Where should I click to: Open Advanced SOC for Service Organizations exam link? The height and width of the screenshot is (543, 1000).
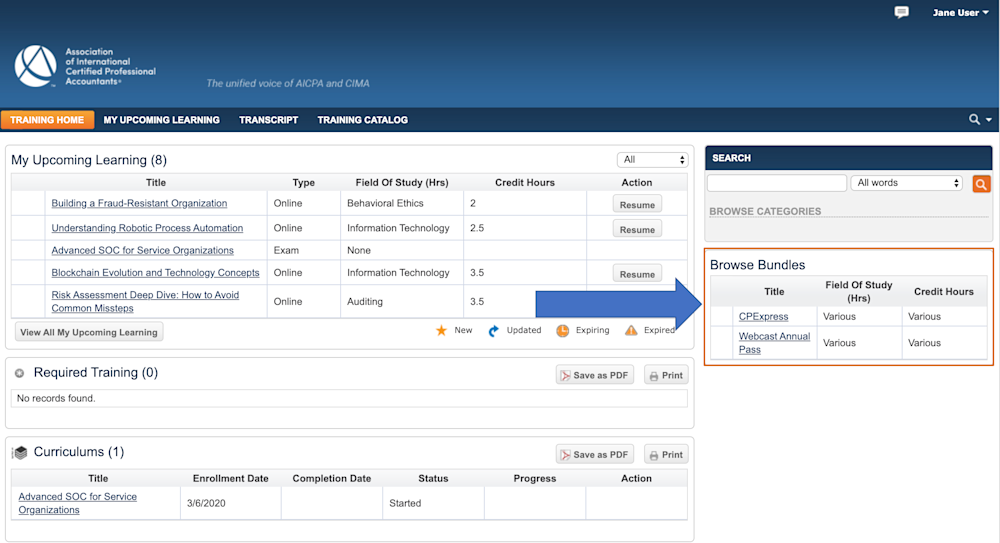click(142, 250)
